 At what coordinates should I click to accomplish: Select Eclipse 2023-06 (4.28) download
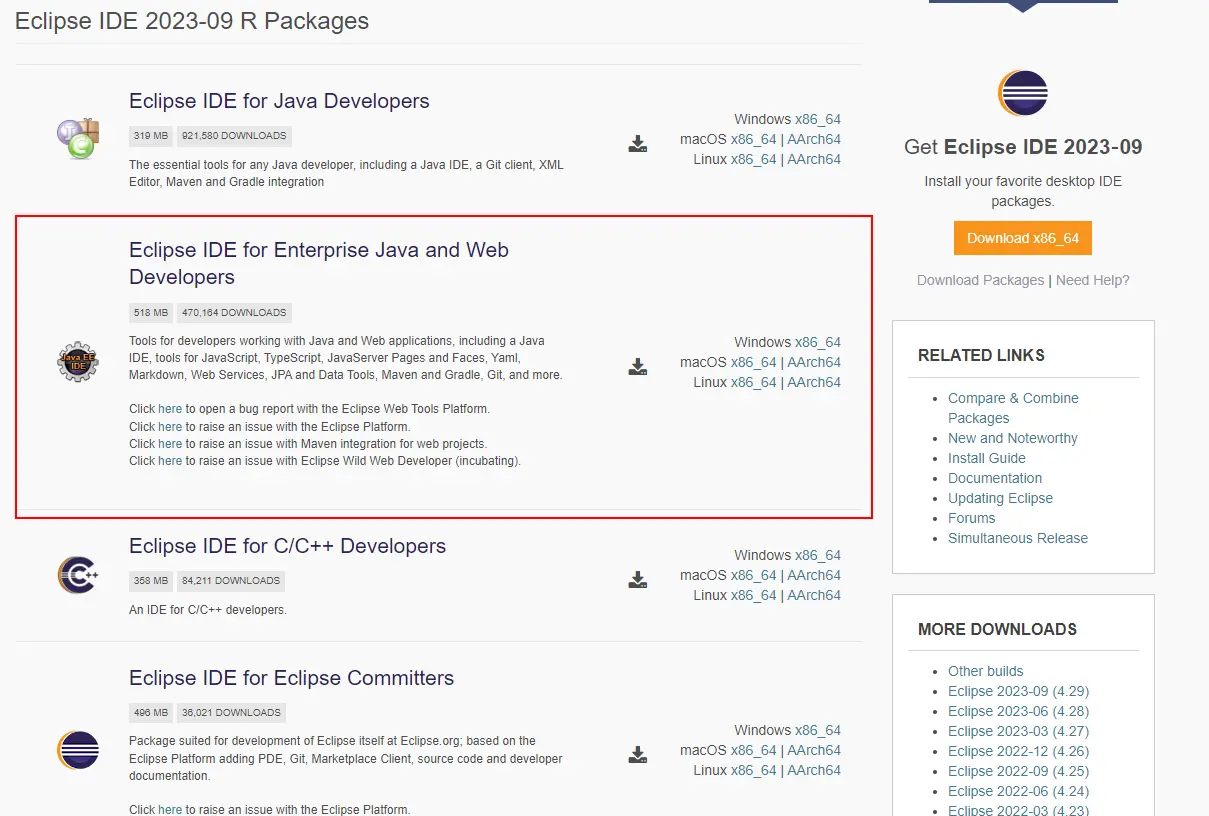(1018, 711)
